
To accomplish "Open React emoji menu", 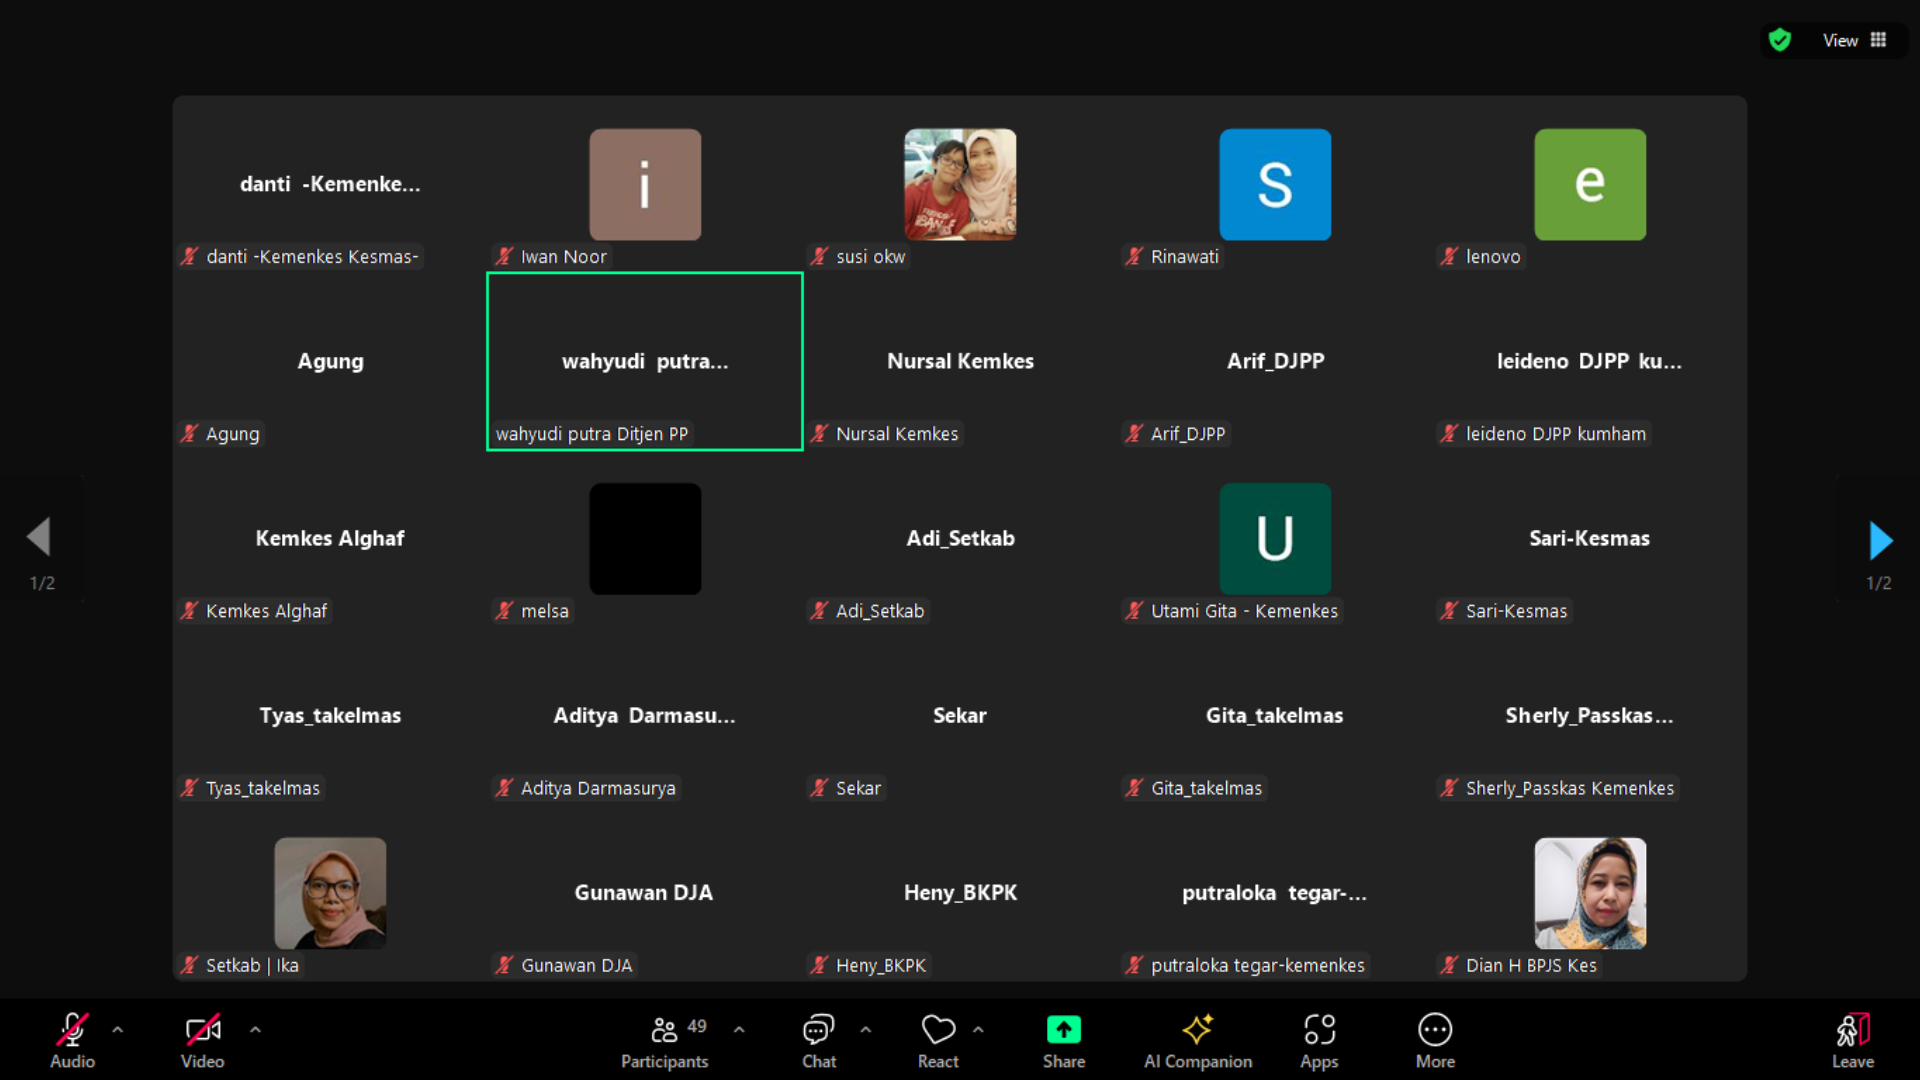I will click(938, 1040).
